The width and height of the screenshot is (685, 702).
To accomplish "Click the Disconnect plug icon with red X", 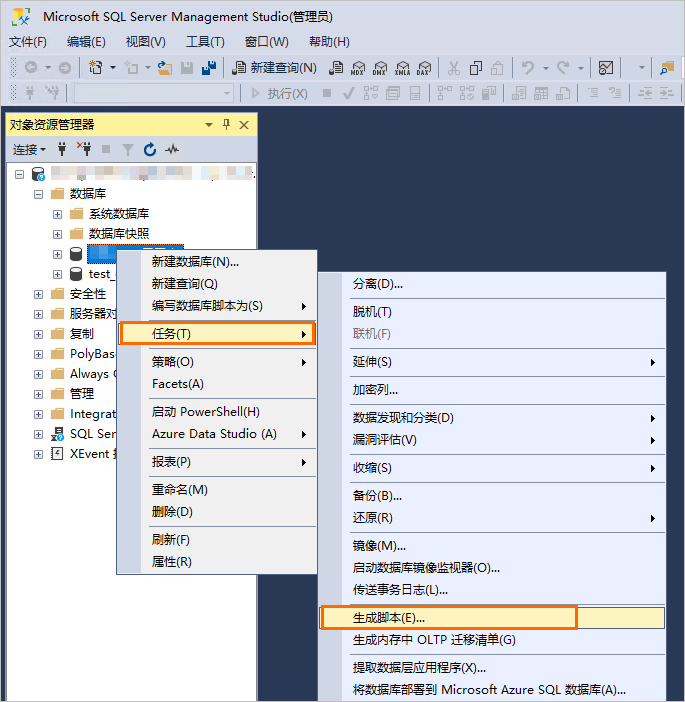I will click(84, 149).
